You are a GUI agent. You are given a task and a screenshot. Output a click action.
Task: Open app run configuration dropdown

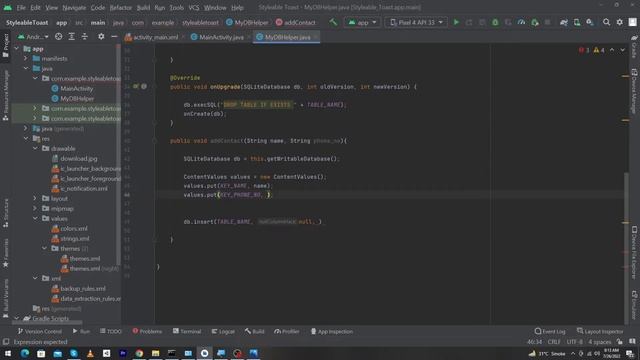362,22
